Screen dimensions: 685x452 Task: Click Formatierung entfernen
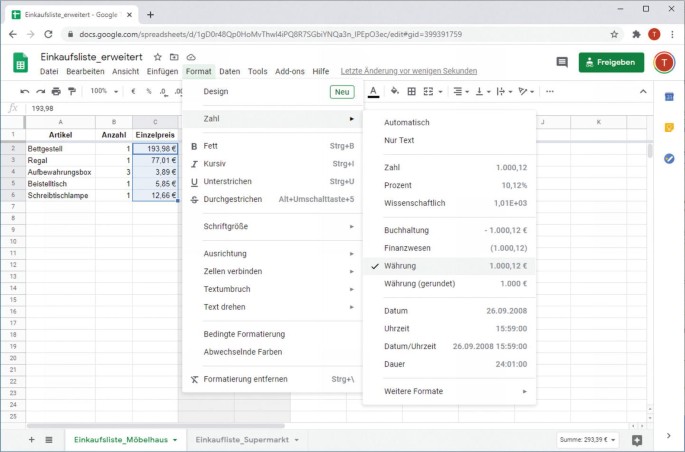[273, 379]
